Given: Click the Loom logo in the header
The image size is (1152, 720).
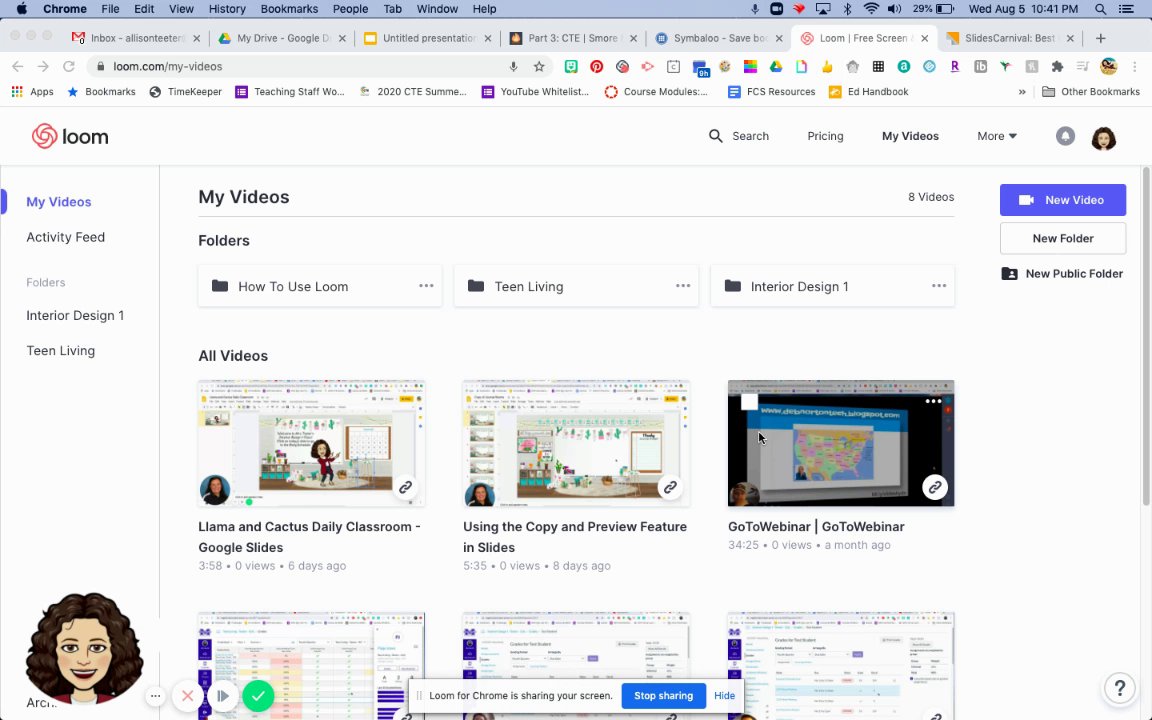Looking at the screenshot, I should 70,136.
